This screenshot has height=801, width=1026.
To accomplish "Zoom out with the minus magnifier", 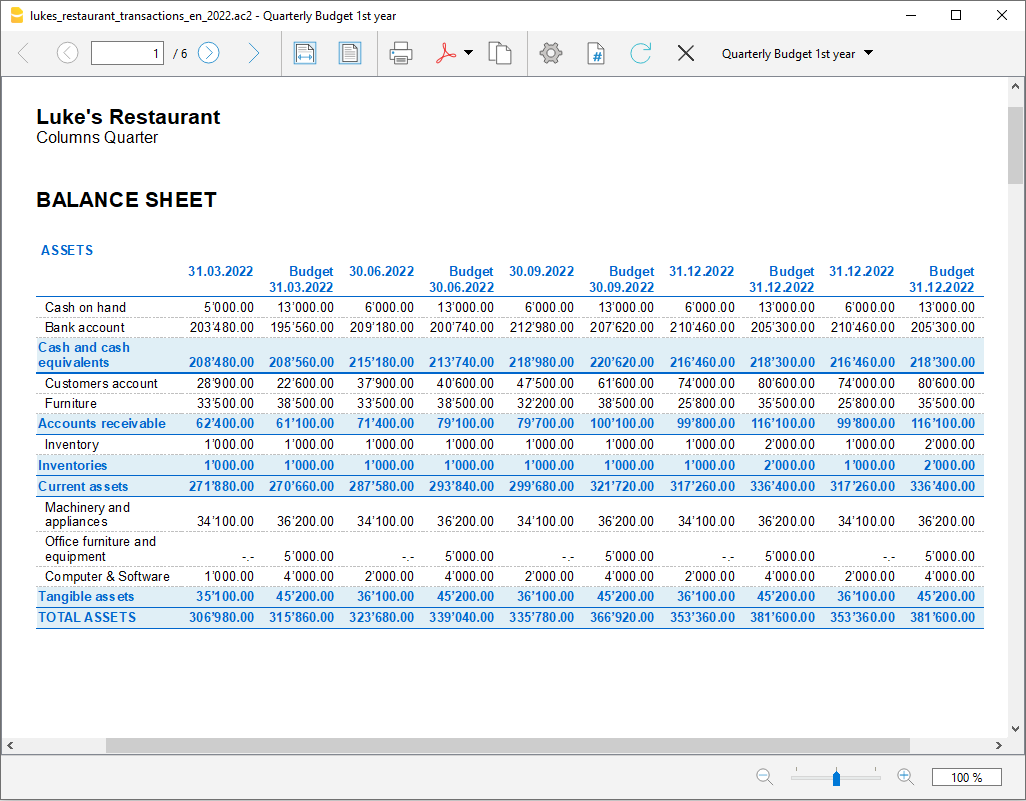I will [x=765, y=776].
